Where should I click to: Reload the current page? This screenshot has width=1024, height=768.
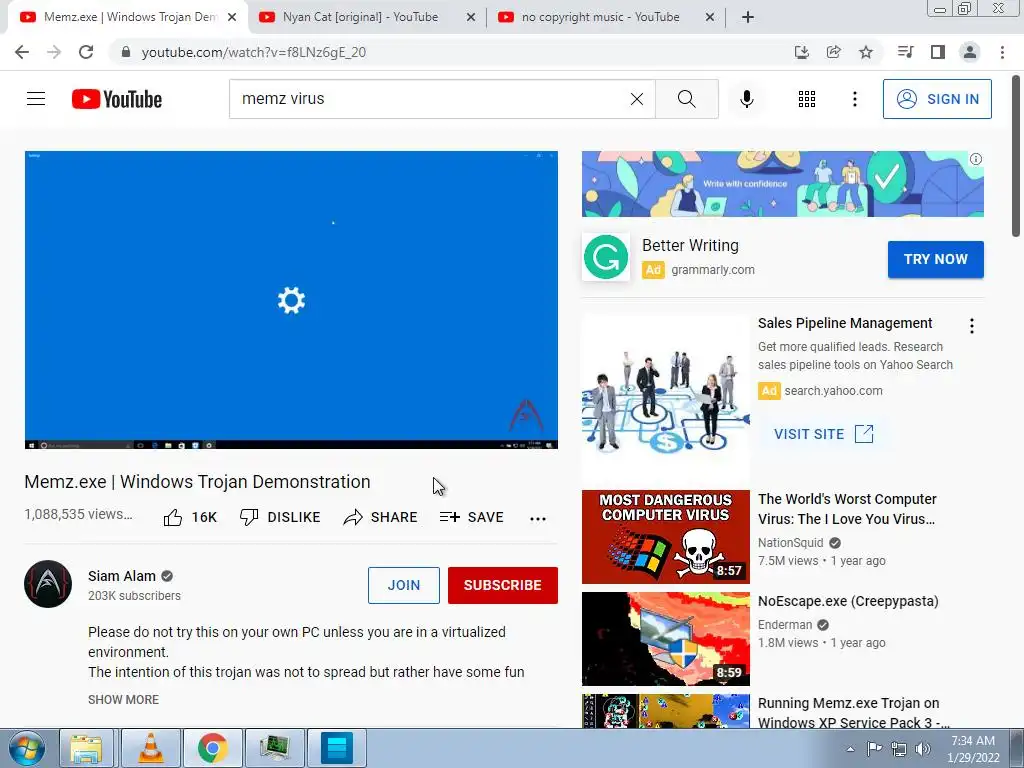(86, 52)
